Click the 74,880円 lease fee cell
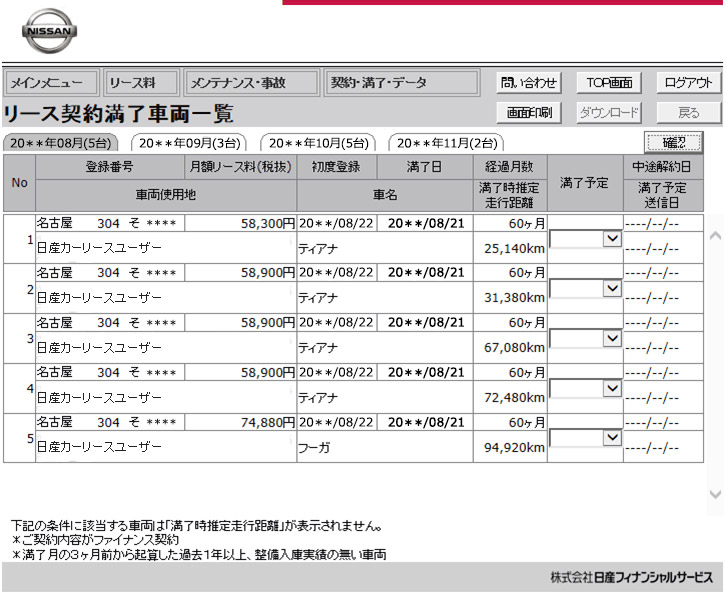726x592 pixels. click(x=240, y=422)
